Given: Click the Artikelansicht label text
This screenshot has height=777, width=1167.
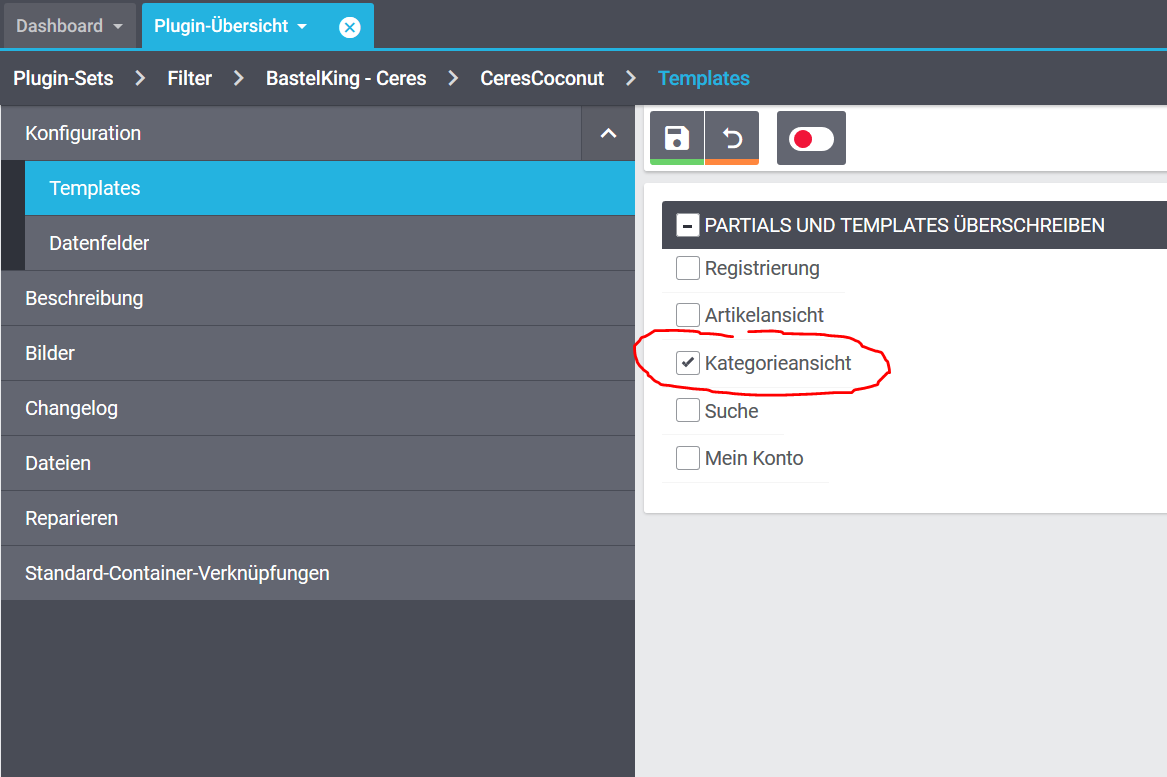Looking at the screenshot, I should click(764, 316).
